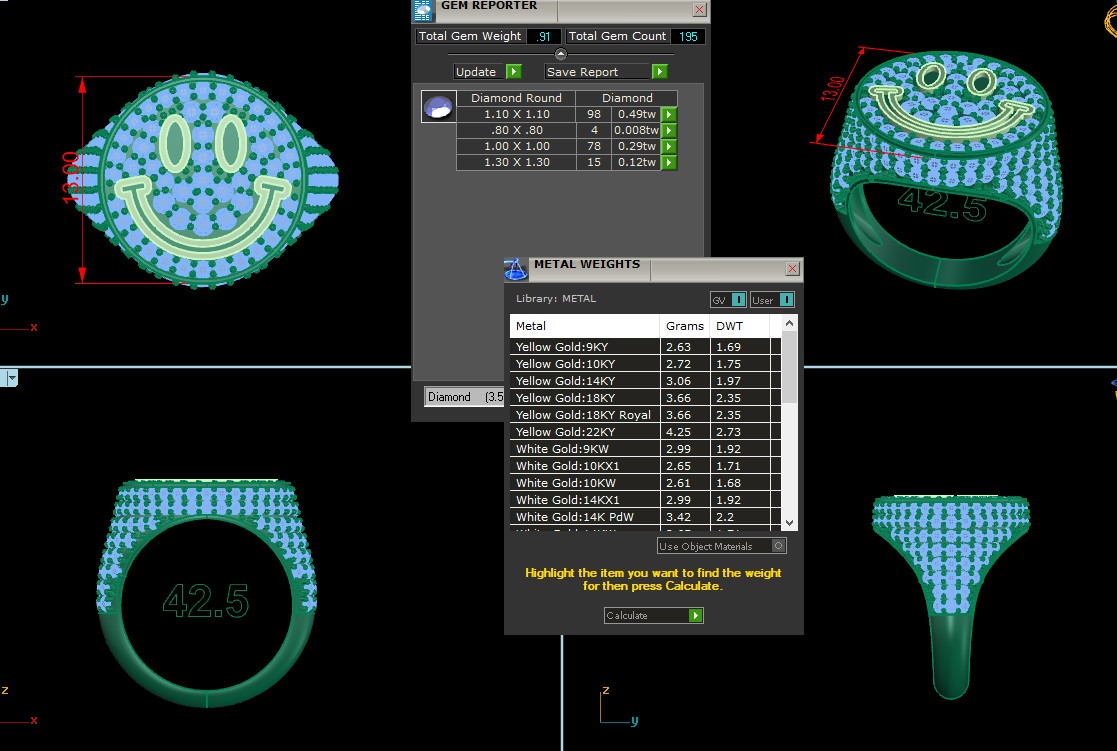Click the Metal Weights panel icon
1117x751 pixels.
[516, 269]
